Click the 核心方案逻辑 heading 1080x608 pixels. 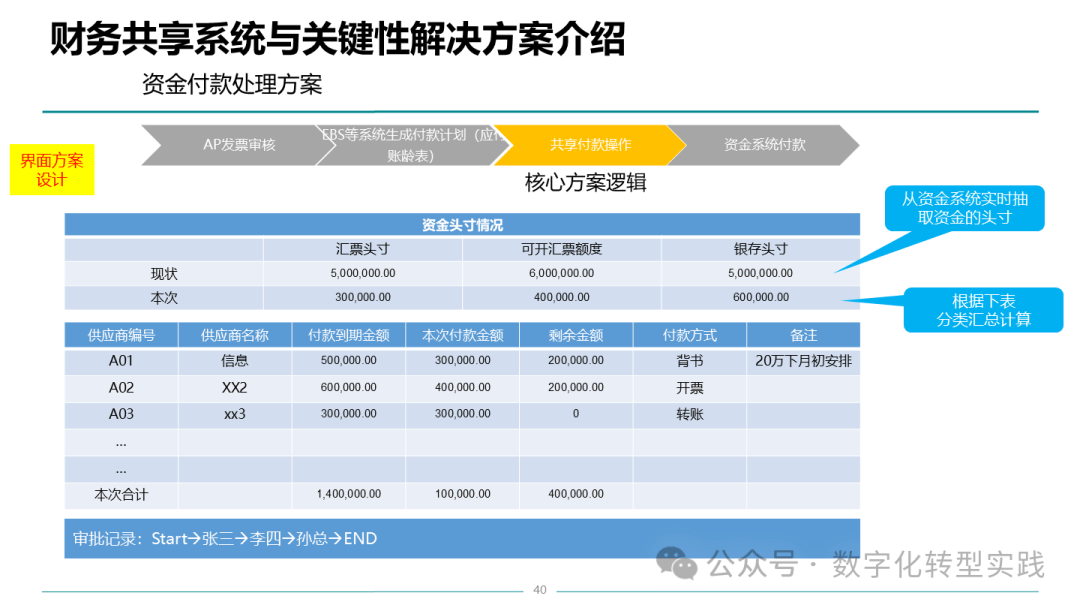tap(585, 183)
